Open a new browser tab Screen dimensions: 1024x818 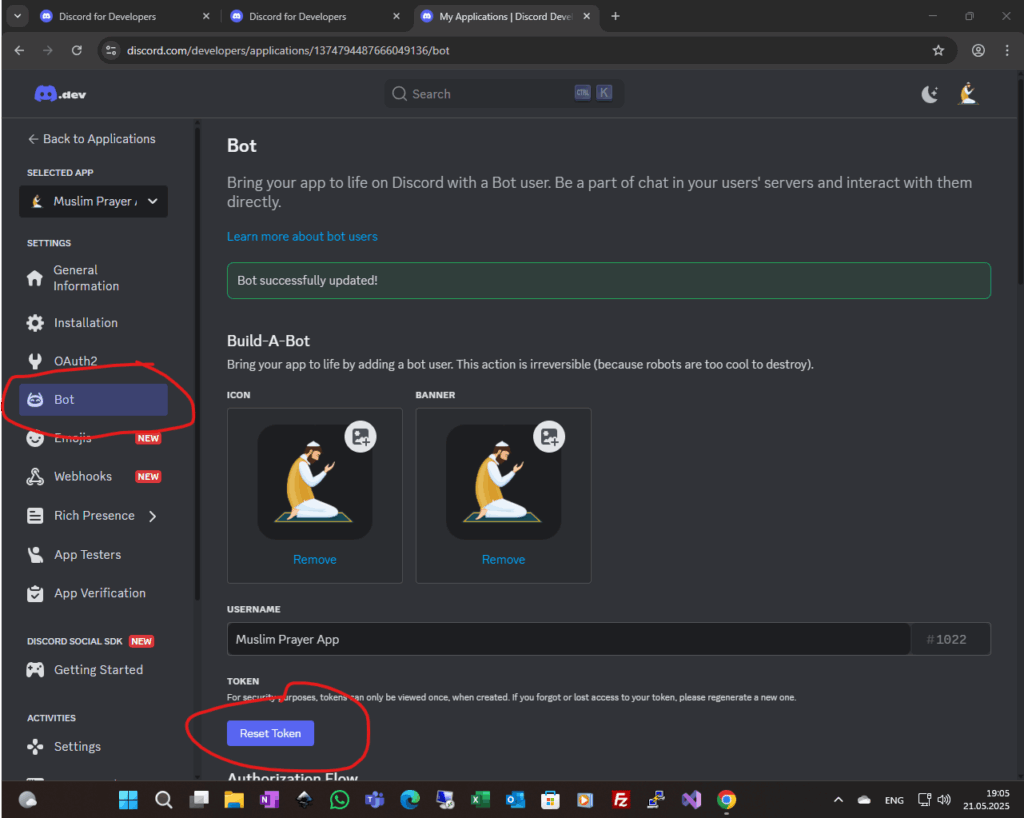[615, 16]
